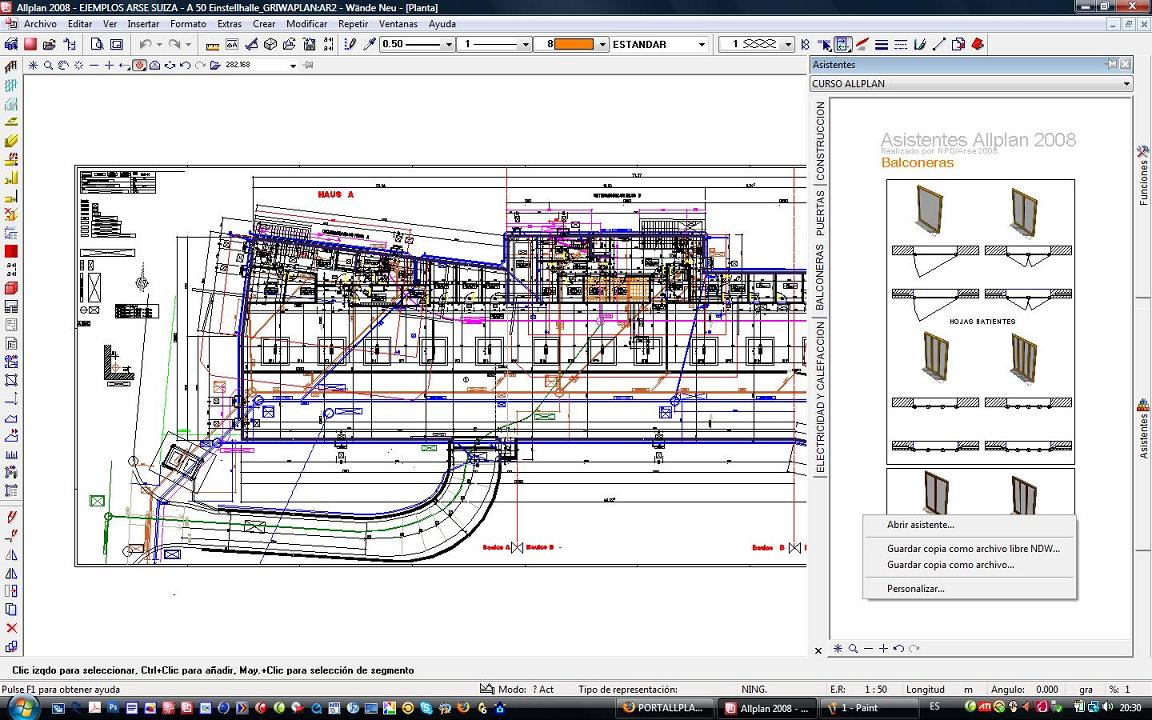The height and width of the screenshot is (720, 1152).
Task: Open the line type 1 dropdown
Action: point(525,44)
